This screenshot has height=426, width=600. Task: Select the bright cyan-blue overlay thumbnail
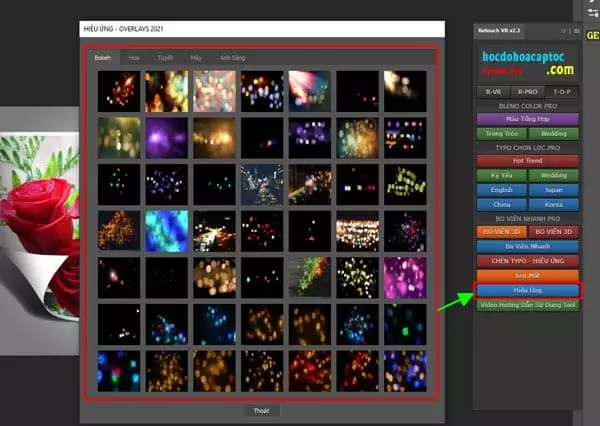click(166, 230)
